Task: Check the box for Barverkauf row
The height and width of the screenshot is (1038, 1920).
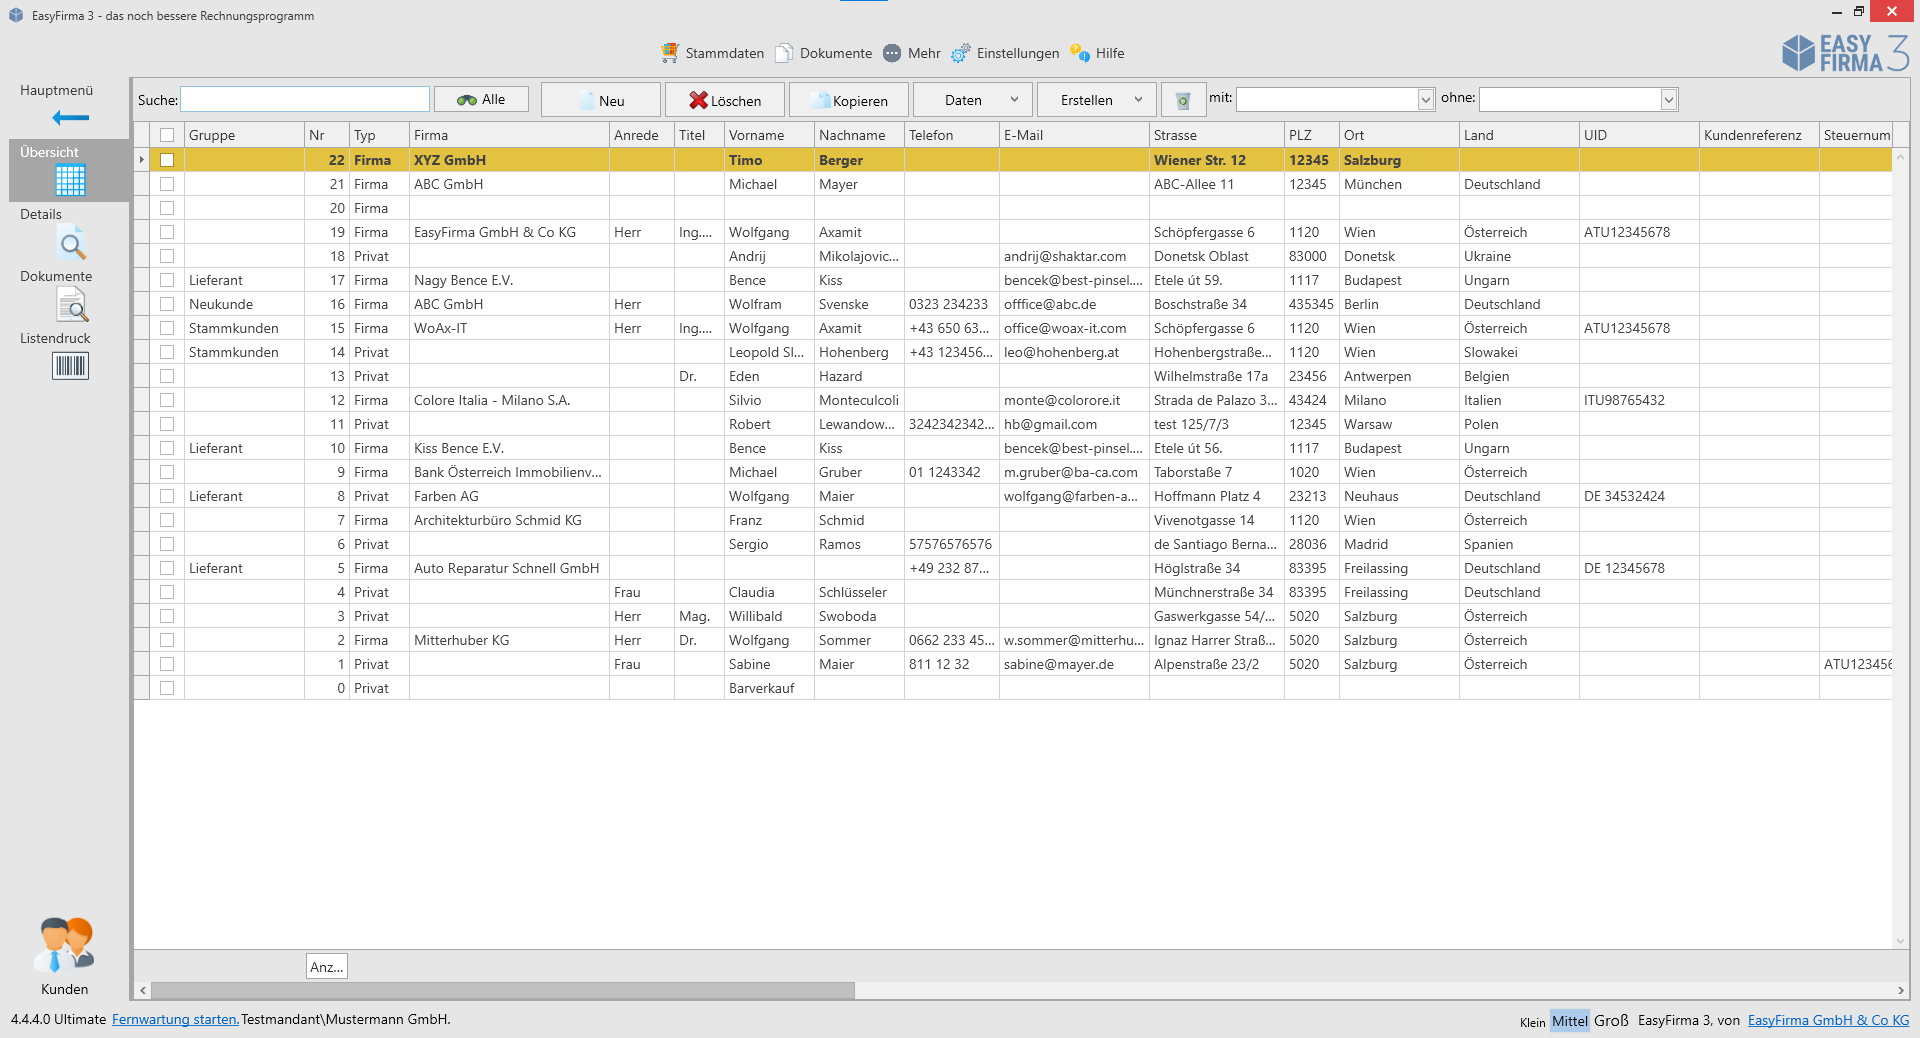Action: click(167, 688)
